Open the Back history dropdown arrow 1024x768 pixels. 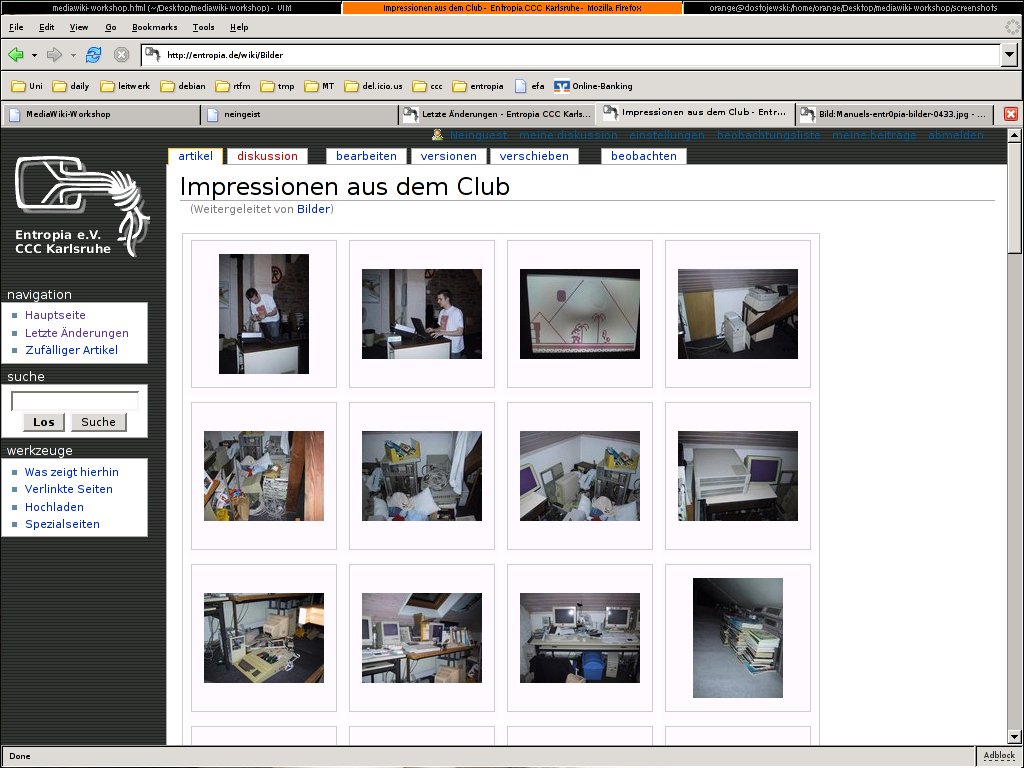[x=34, y=56]
